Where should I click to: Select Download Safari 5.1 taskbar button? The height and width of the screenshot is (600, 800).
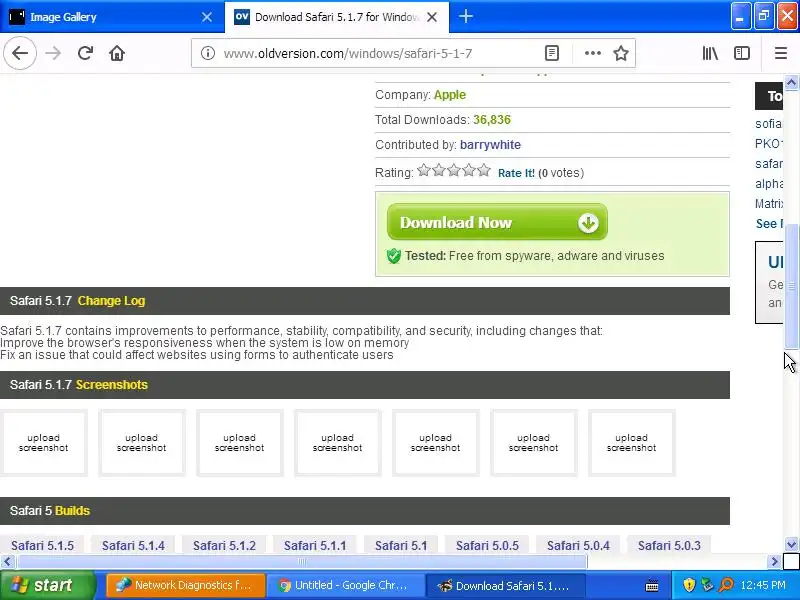[504, 585]
